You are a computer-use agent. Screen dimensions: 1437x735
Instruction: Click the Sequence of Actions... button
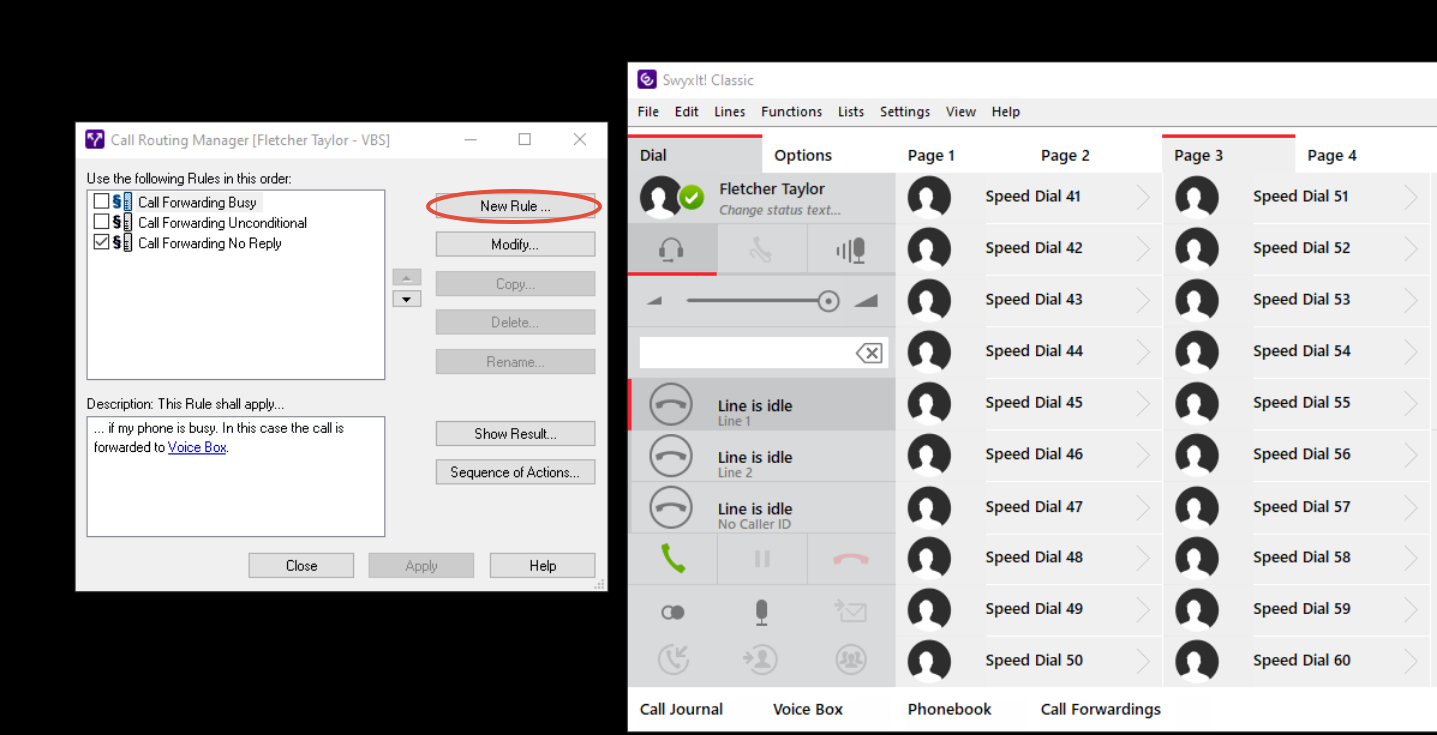click(x=515, y=472)
